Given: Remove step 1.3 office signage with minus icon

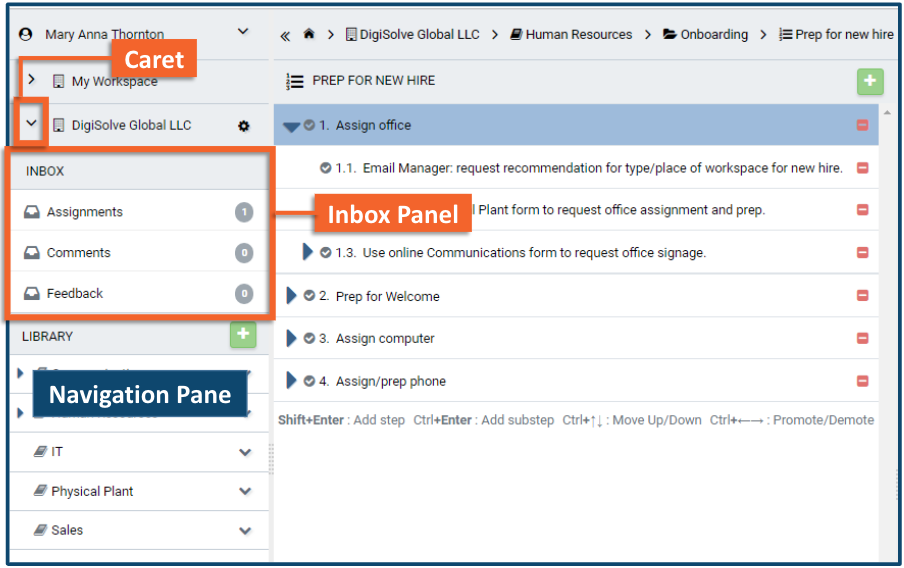Looking at the screenshot, I should pos(862,253).
